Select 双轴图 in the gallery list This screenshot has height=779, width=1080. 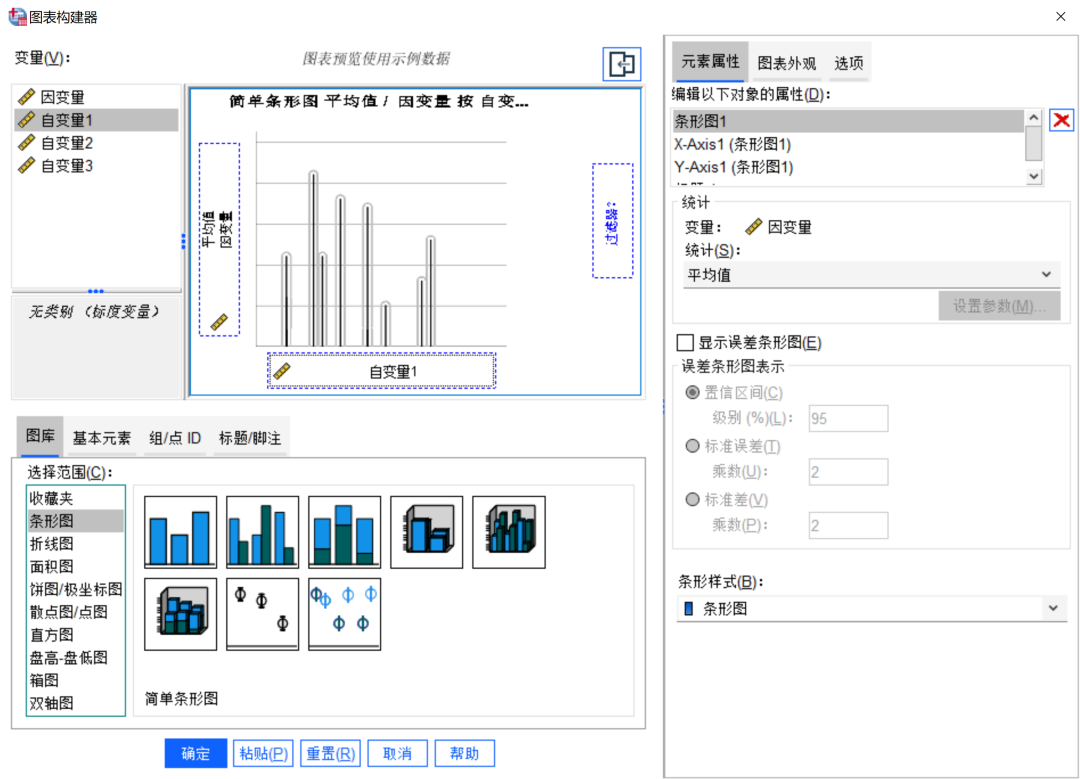click(76, 703)
